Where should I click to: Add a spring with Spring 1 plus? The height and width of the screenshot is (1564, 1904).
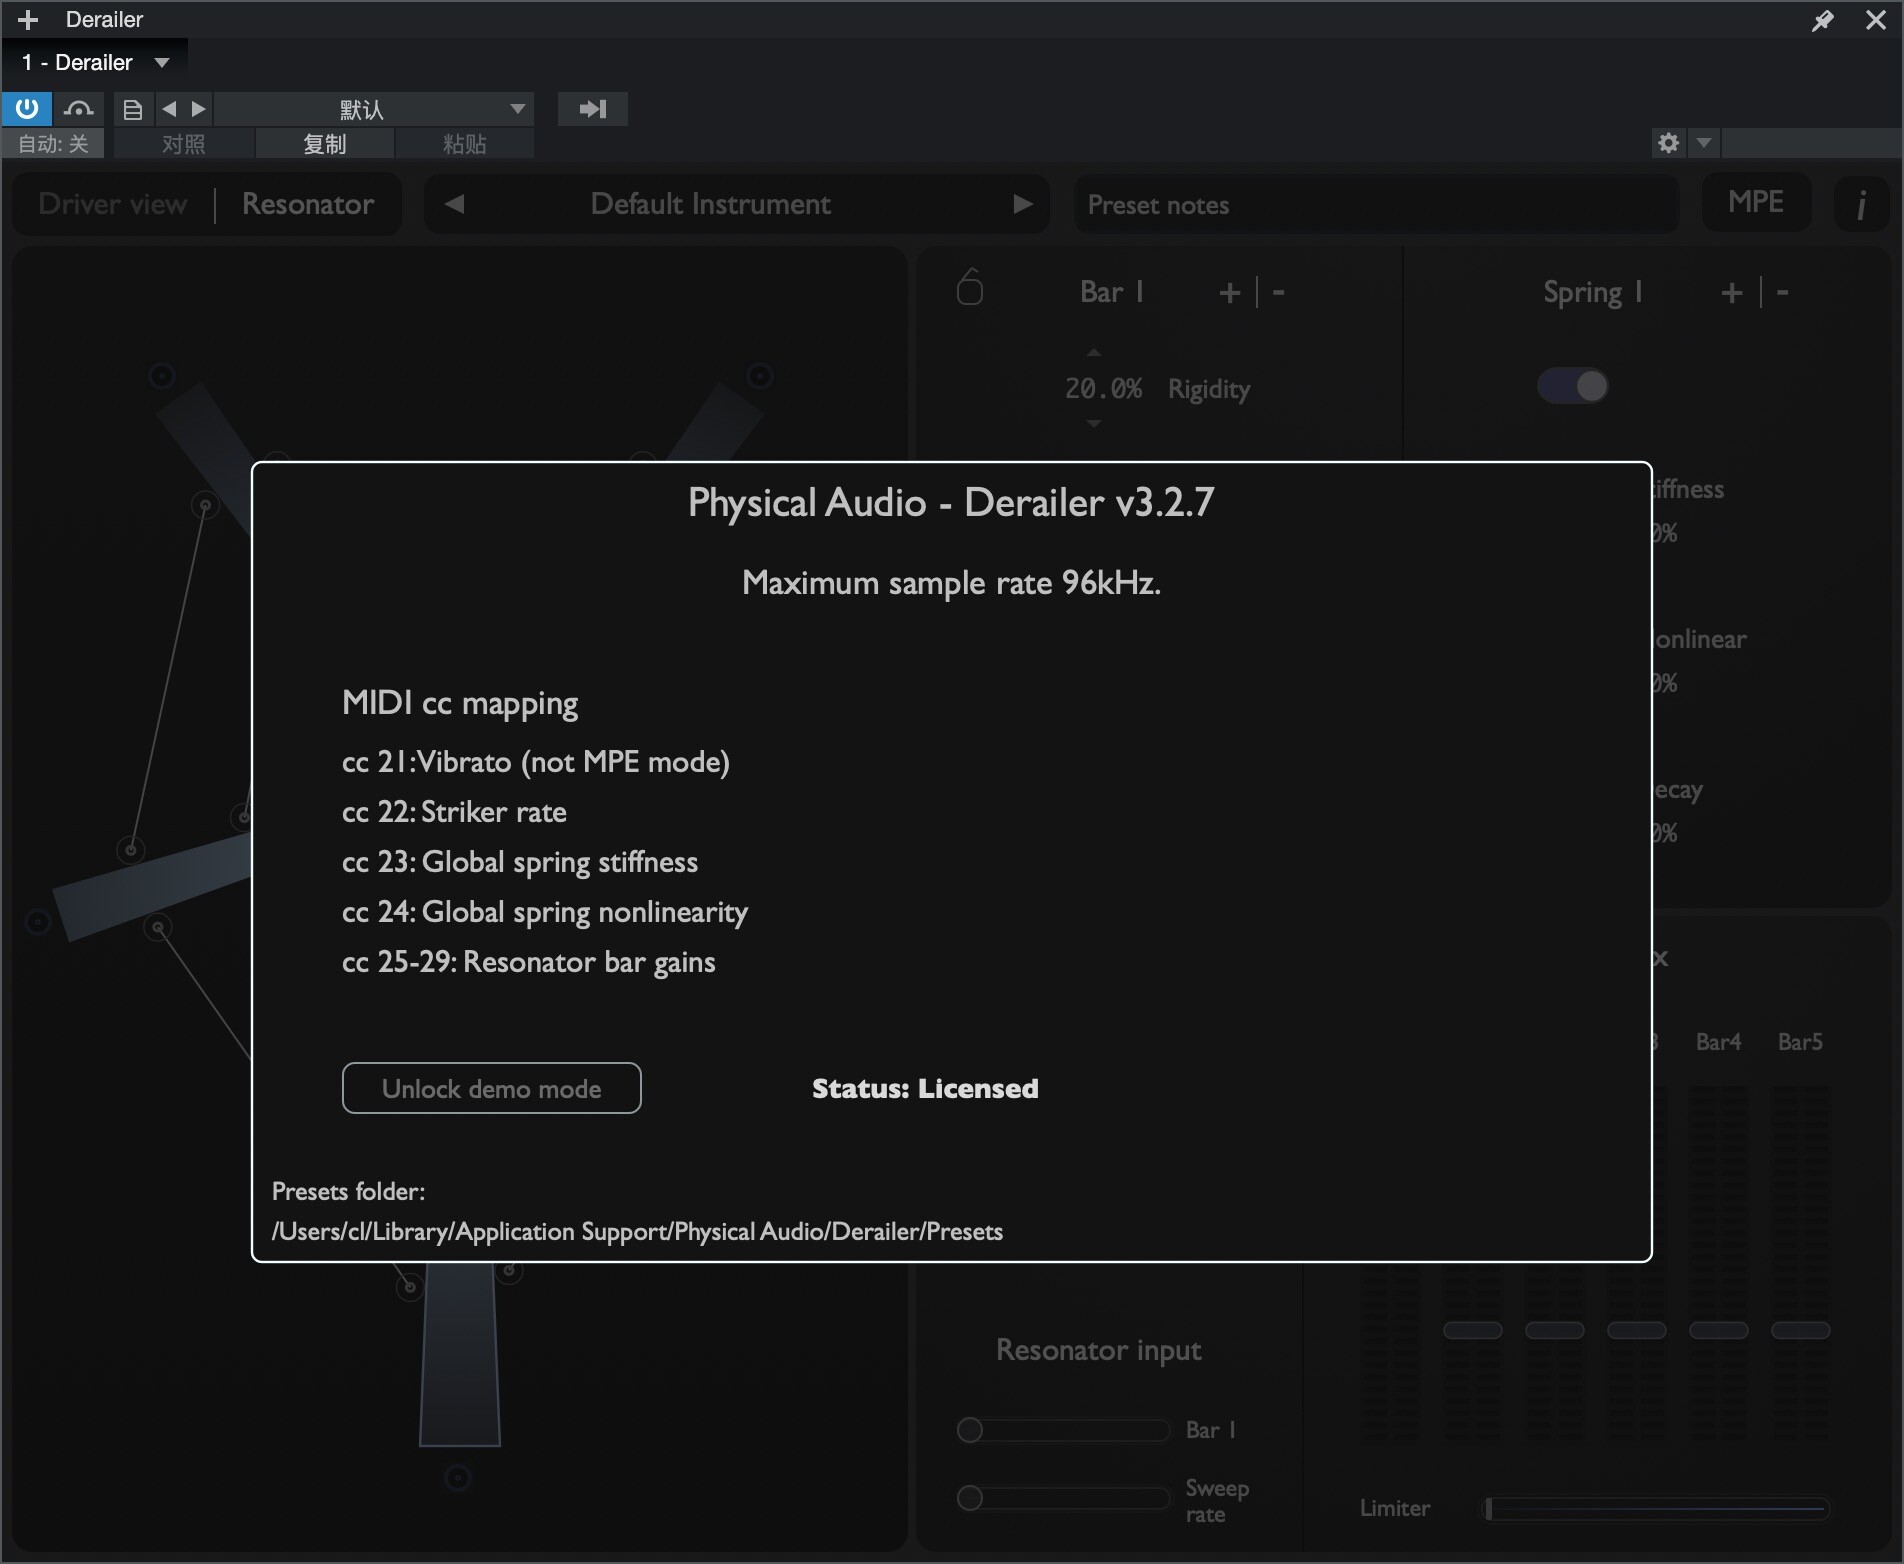point(1732,292)
